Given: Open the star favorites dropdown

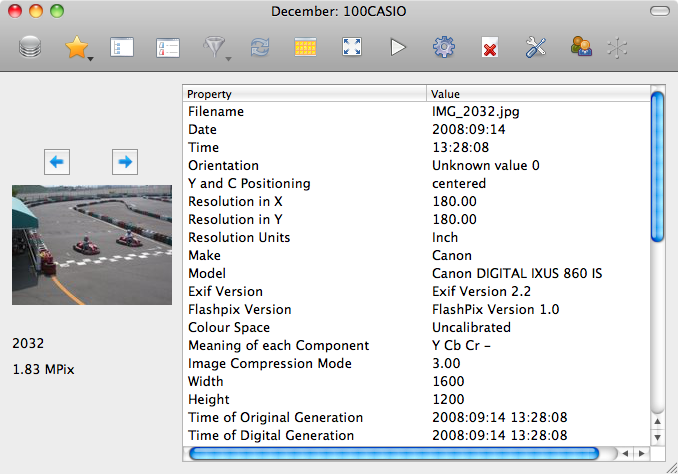Looking at the screenshot, I should click(78, 47).
